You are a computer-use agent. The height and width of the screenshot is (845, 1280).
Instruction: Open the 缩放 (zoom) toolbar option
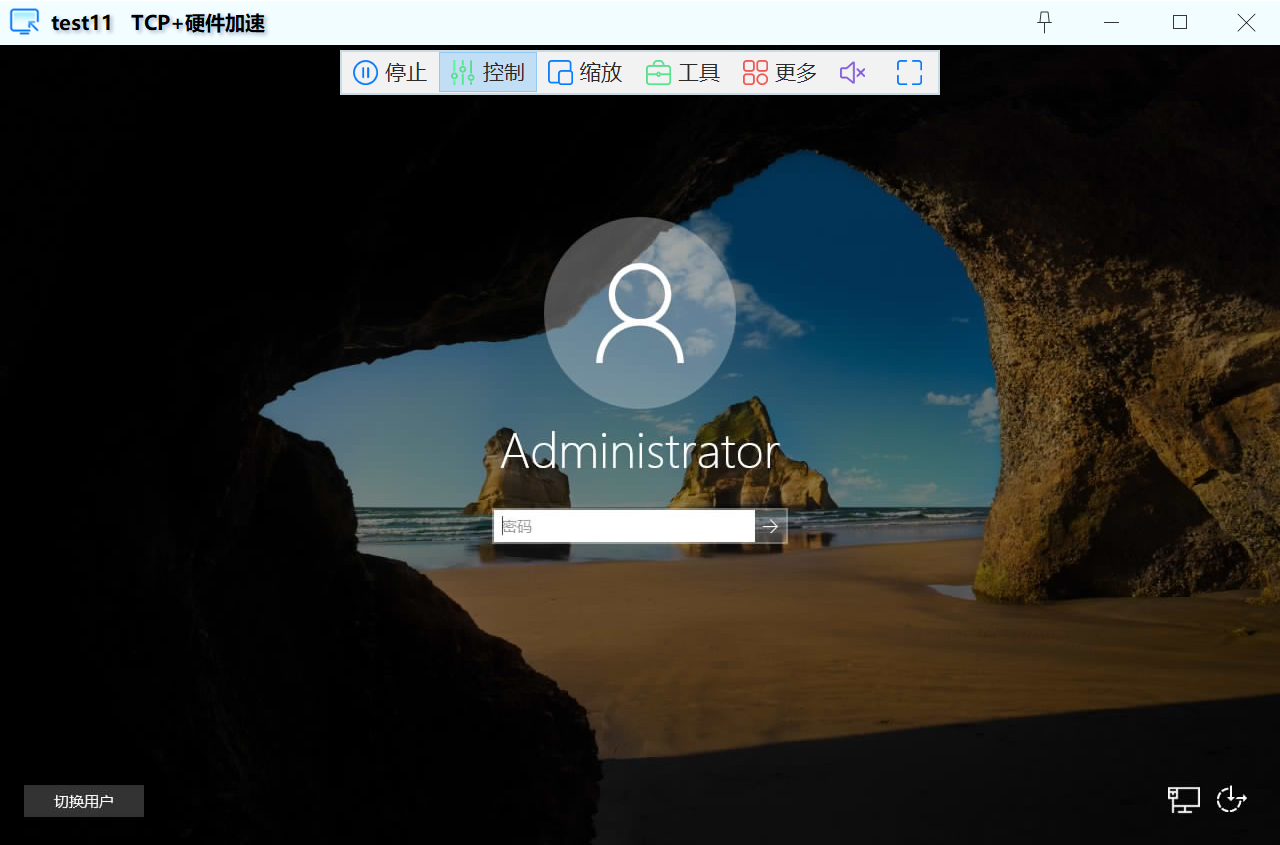coord(586,72)
